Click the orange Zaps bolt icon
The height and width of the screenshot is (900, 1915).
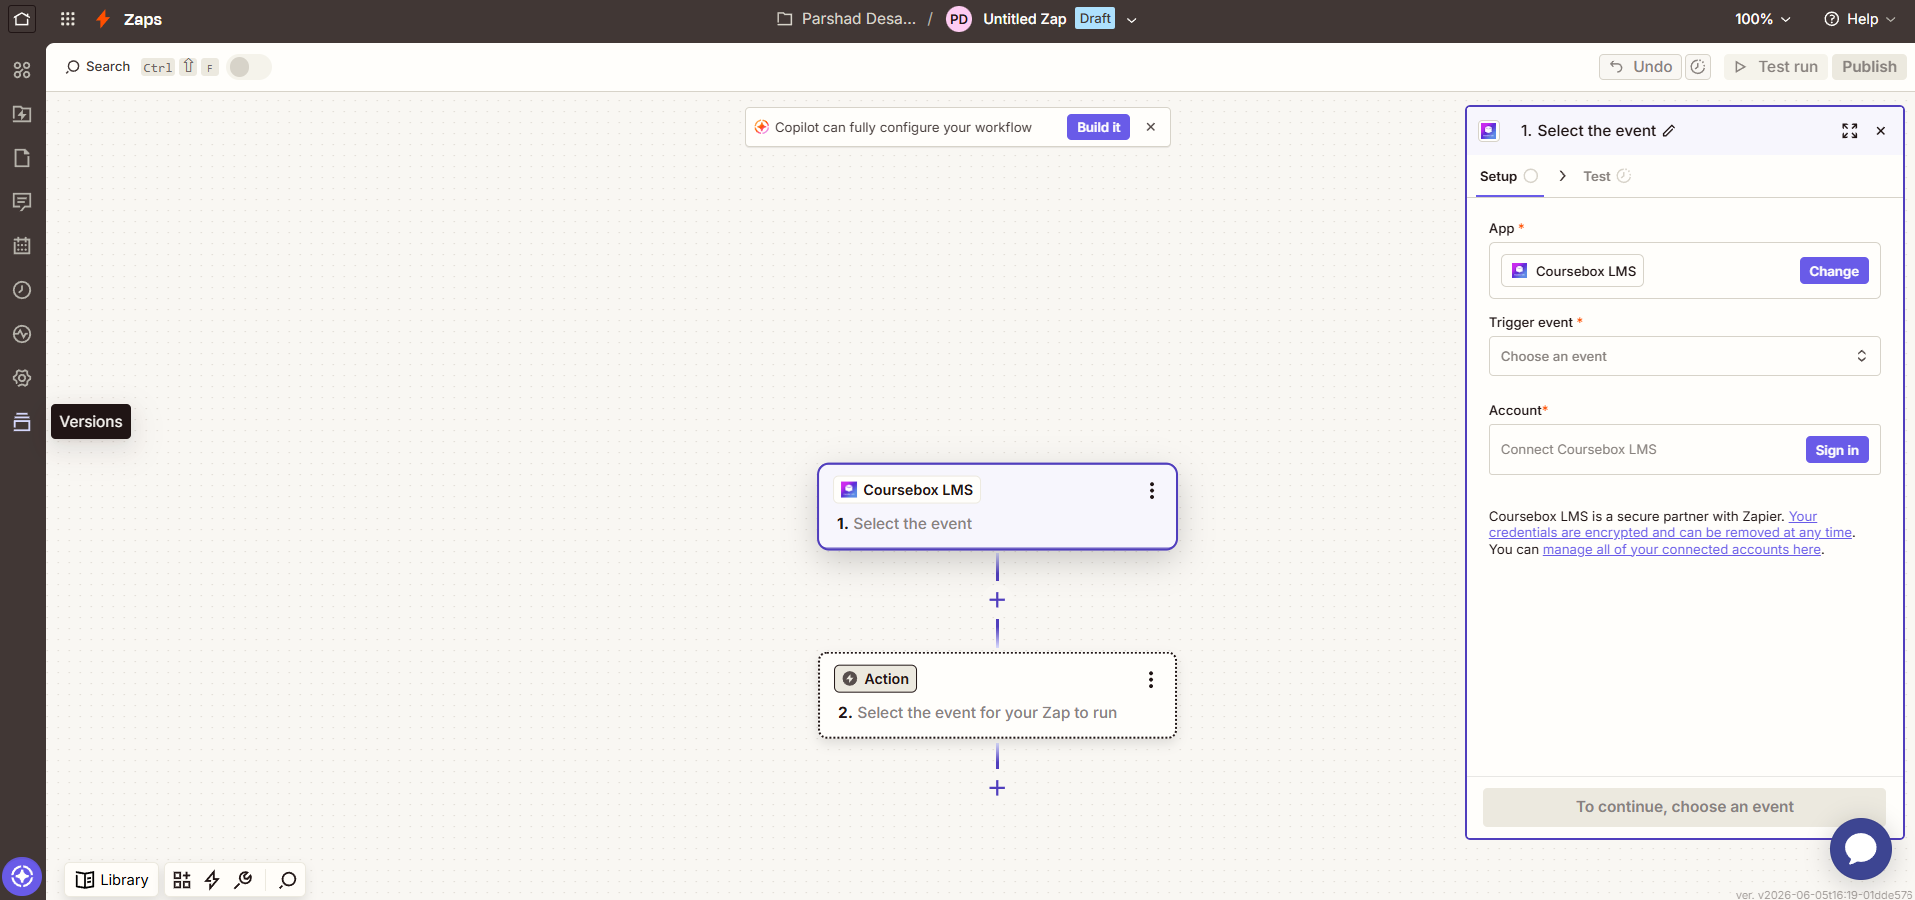pos(102,19)
